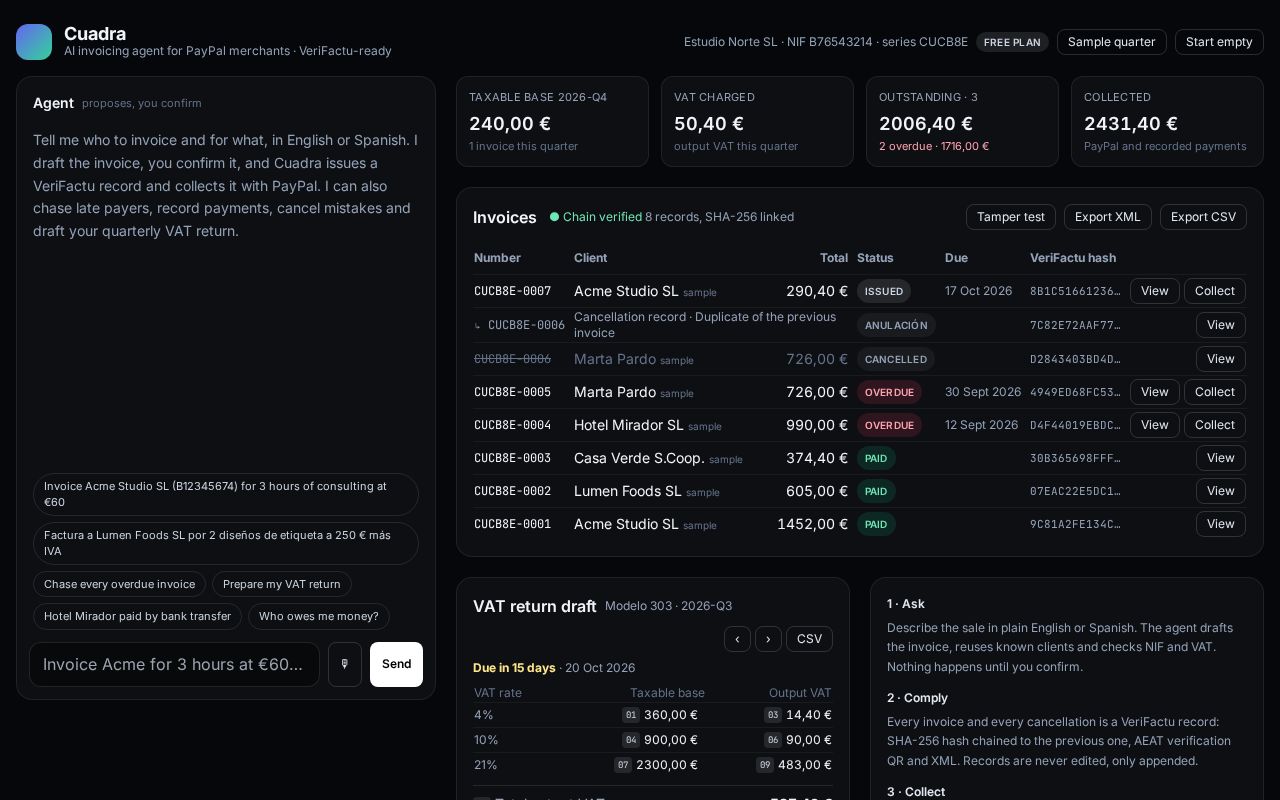Download VAT return draft CSV
1280x800 pixels.
[809, 639]
